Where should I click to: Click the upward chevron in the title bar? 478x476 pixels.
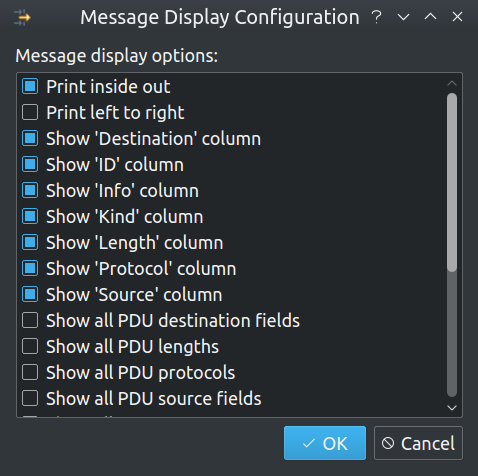click(x=430, y=16)
